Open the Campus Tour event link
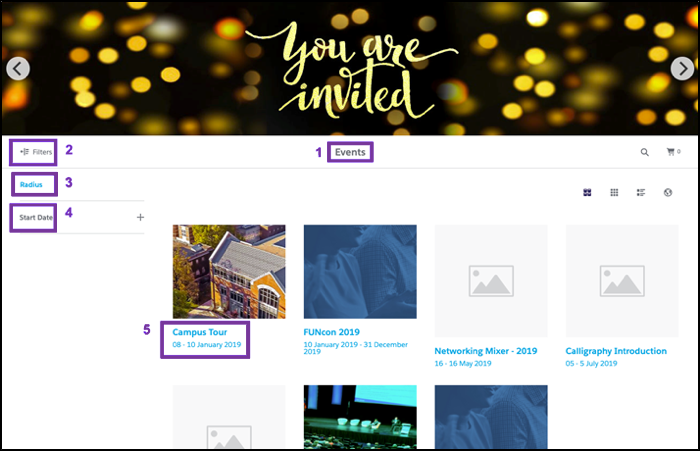This screenshot has height=451, width=700. pos(201,332)
